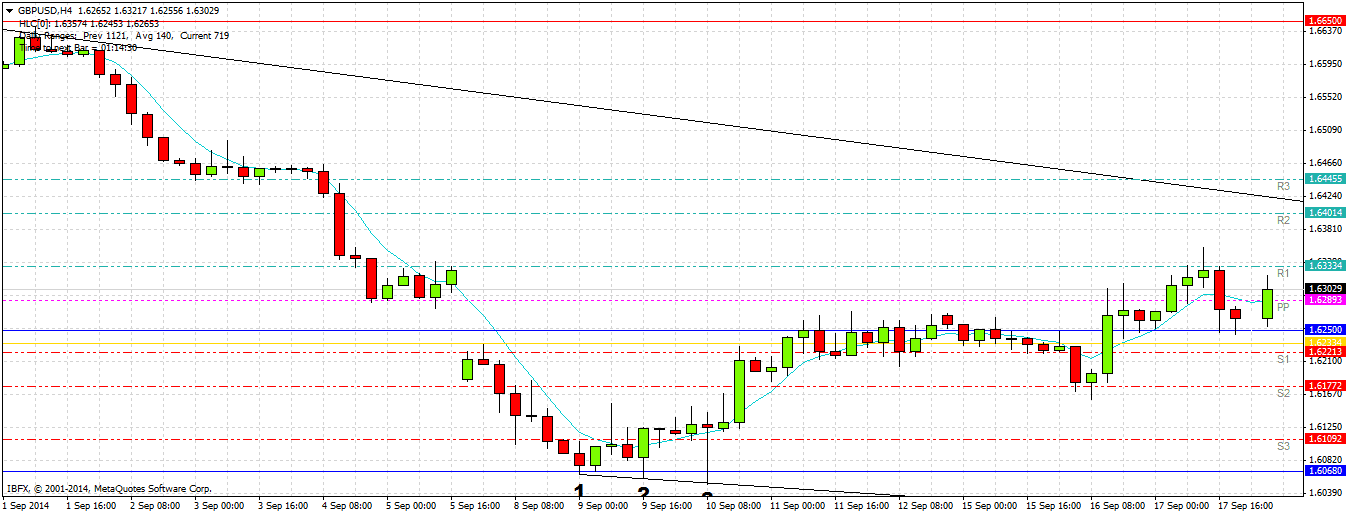
Task: Click the S1 support label
Action: point(1284,359)
